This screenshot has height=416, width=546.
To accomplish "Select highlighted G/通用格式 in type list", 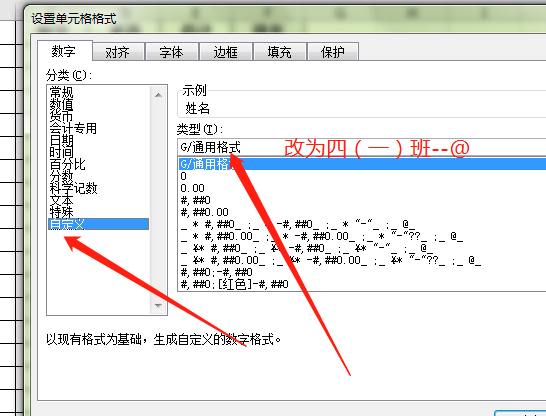I will coord(362,164).
